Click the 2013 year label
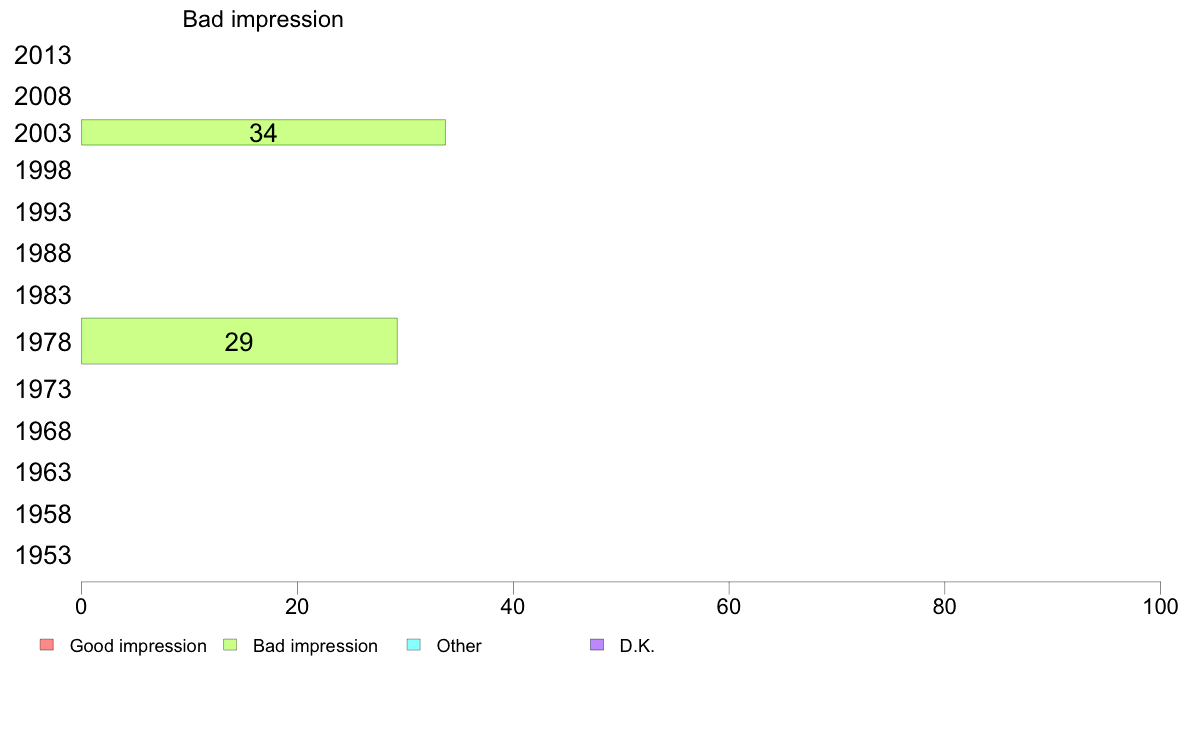 (42, 55)
